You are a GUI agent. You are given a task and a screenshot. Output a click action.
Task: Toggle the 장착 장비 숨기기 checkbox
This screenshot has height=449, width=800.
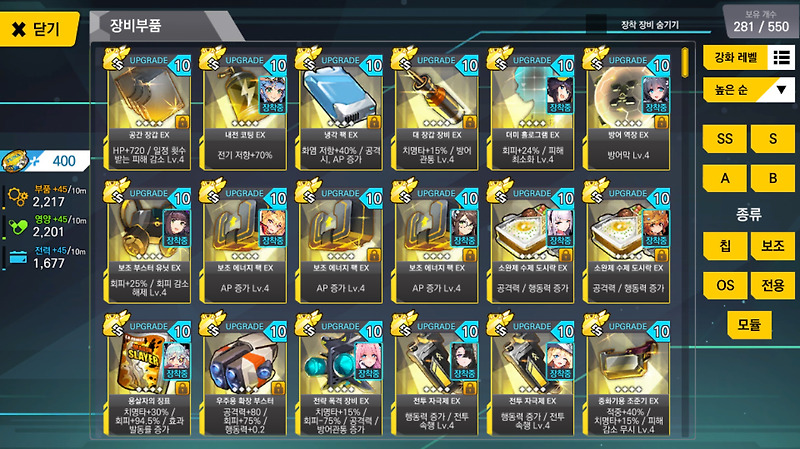pyautogui.click(x=595, y=24)
